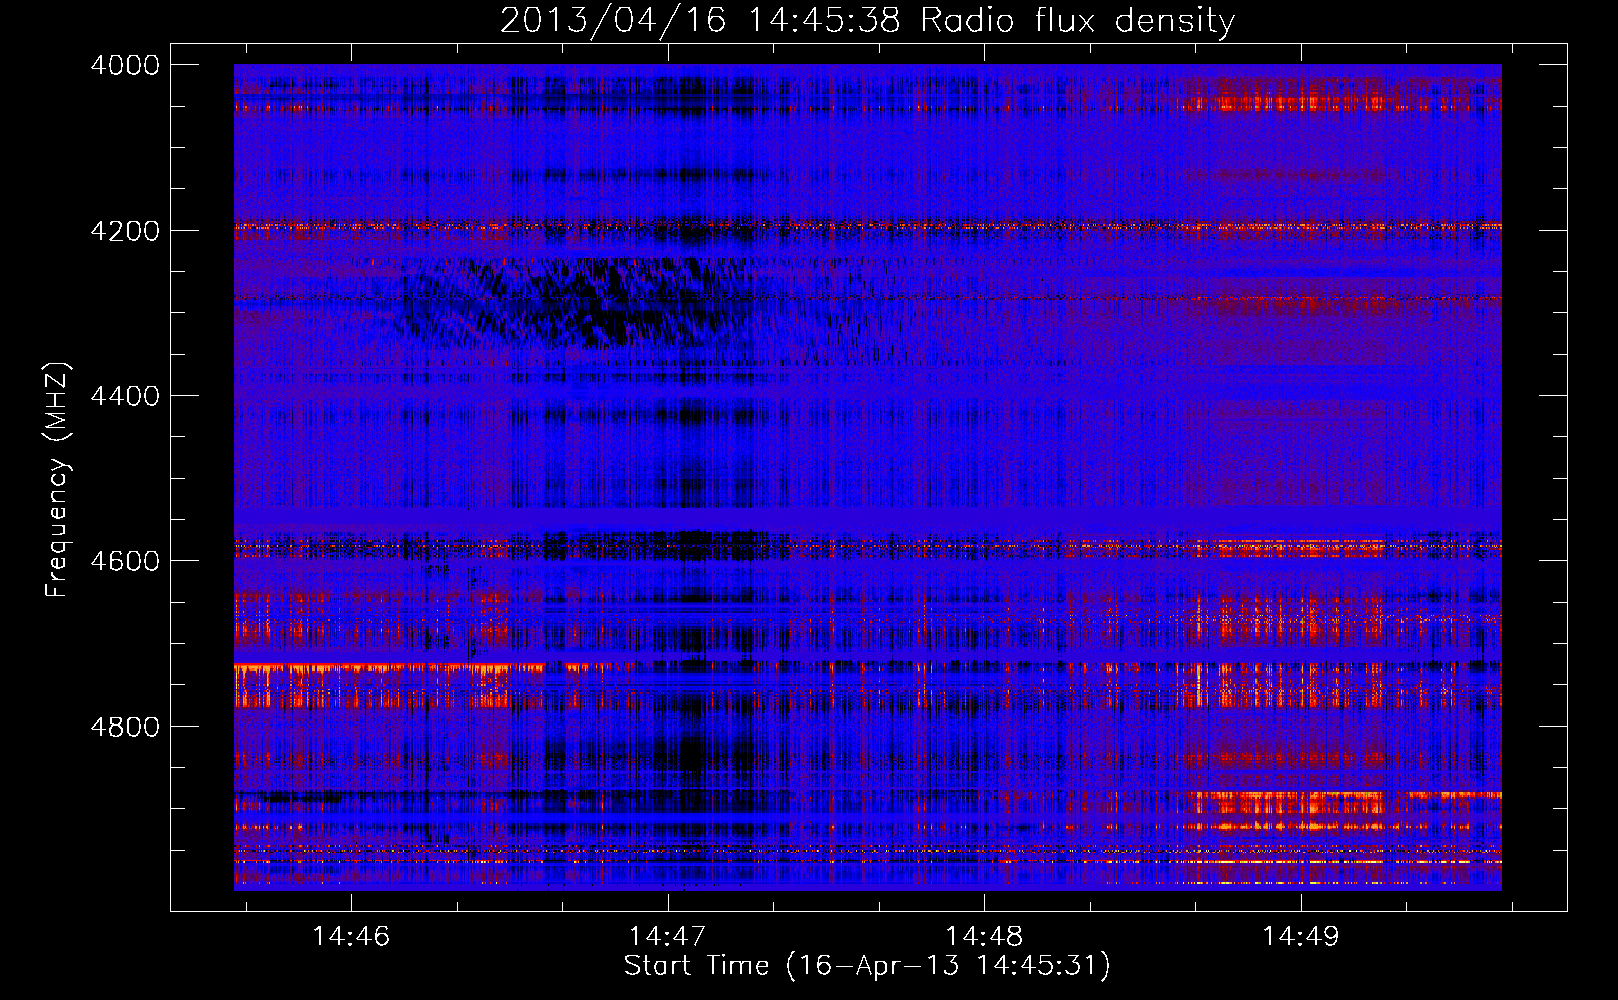Click the 14:46 time tick label
1618x1000 pixels.
click(x=351, y=936)
